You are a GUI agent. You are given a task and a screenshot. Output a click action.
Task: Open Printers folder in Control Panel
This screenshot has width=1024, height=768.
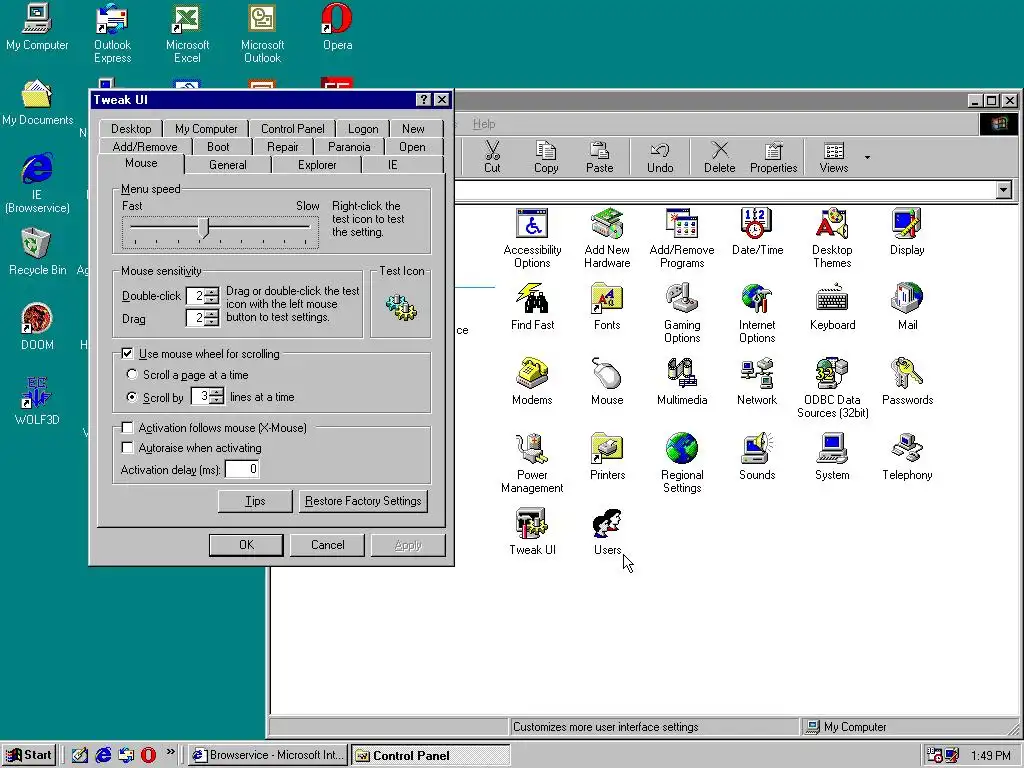pyautogui.click(x=607, y=457)
